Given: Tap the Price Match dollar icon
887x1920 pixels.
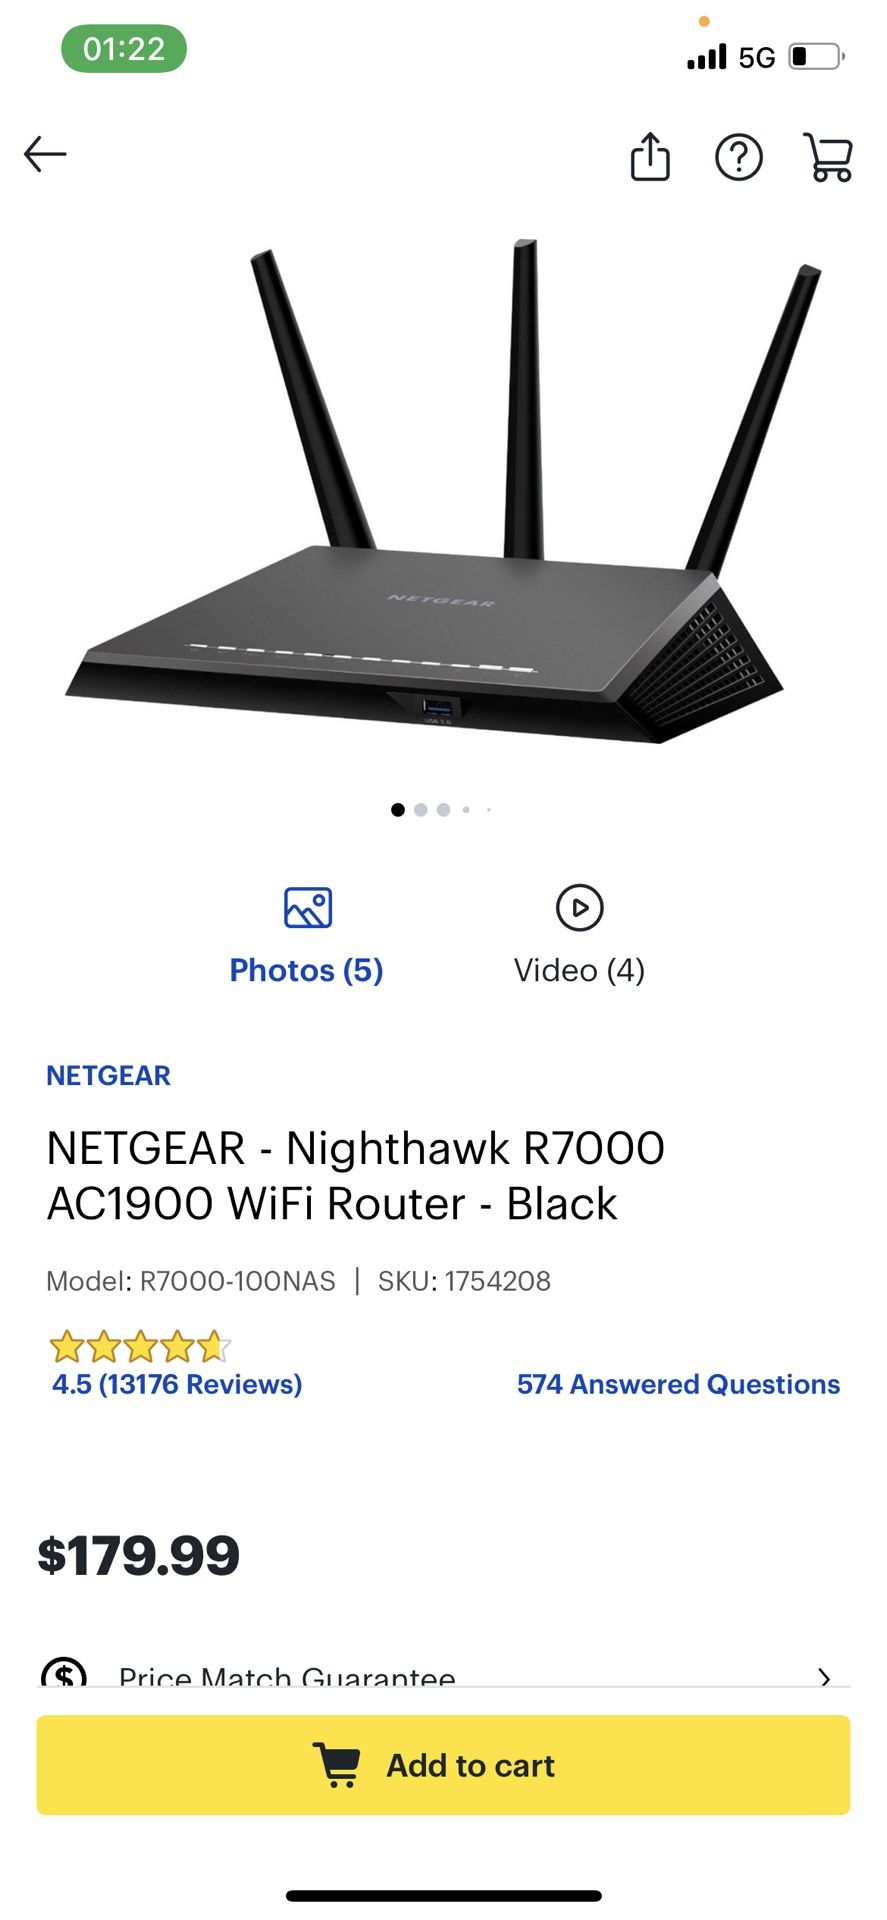Looking at the screenshot, I should click(64, 1672).
